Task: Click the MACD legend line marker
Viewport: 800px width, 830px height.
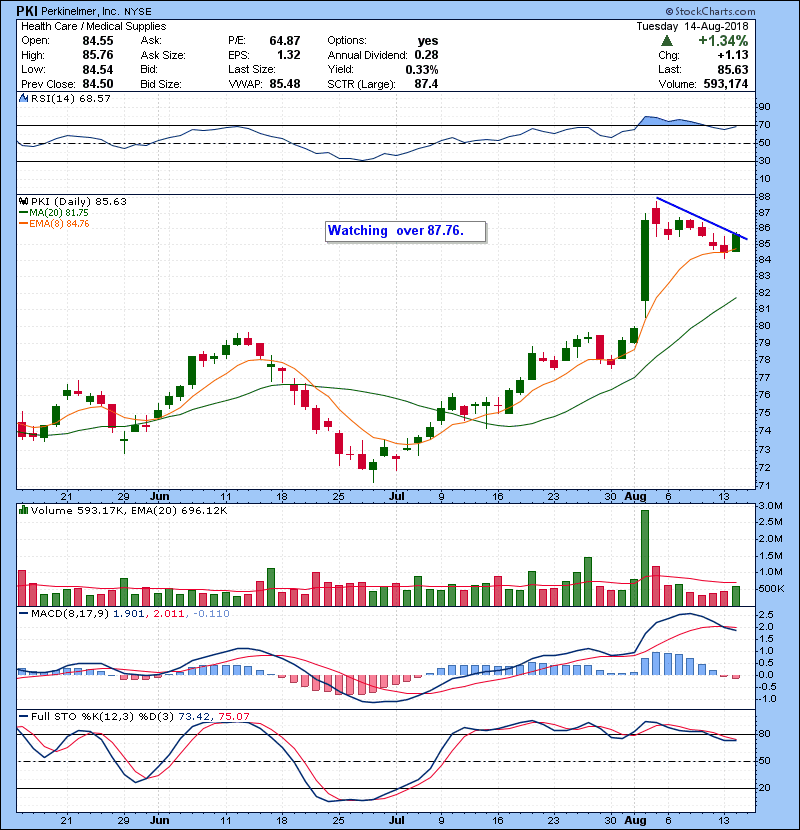Action: point(23,614)
